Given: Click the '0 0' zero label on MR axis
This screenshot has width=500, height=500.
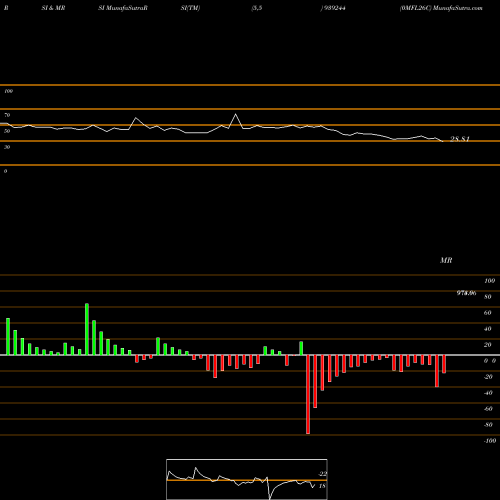Looking at the screenshot, I should (x=490, y=361).
